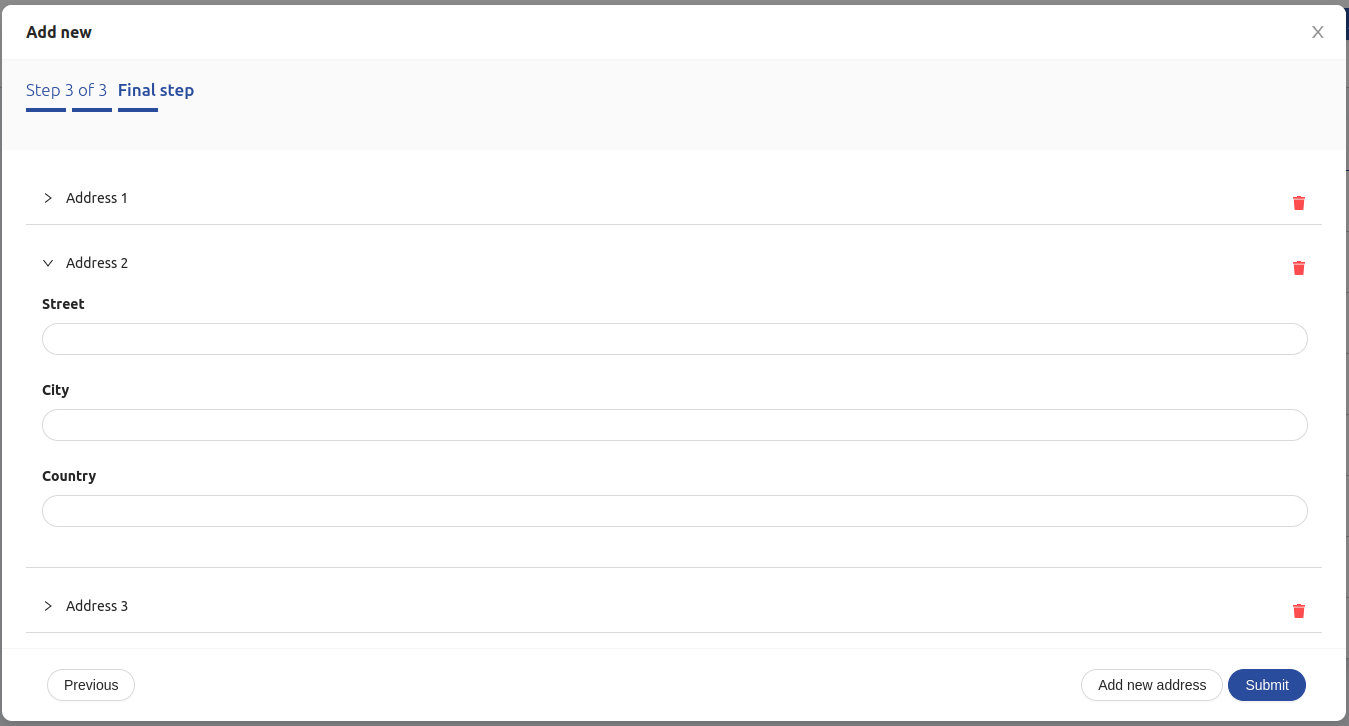Go to first step progress bar

click(46, 110)
